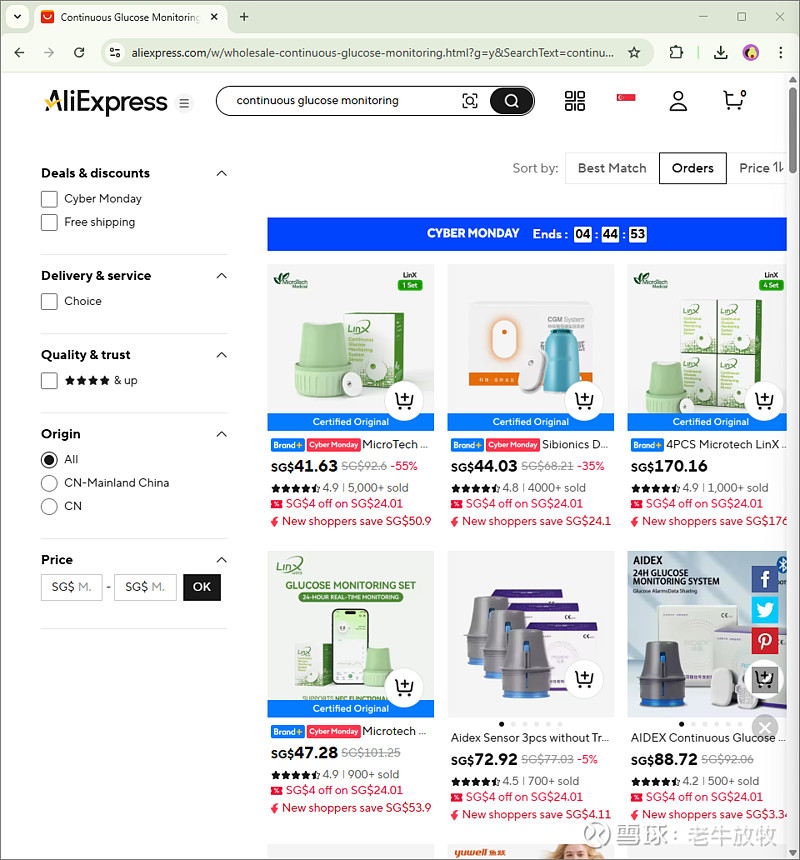Click the AliExpress logo
800x860 pixels.
click(x=106, y=101)
